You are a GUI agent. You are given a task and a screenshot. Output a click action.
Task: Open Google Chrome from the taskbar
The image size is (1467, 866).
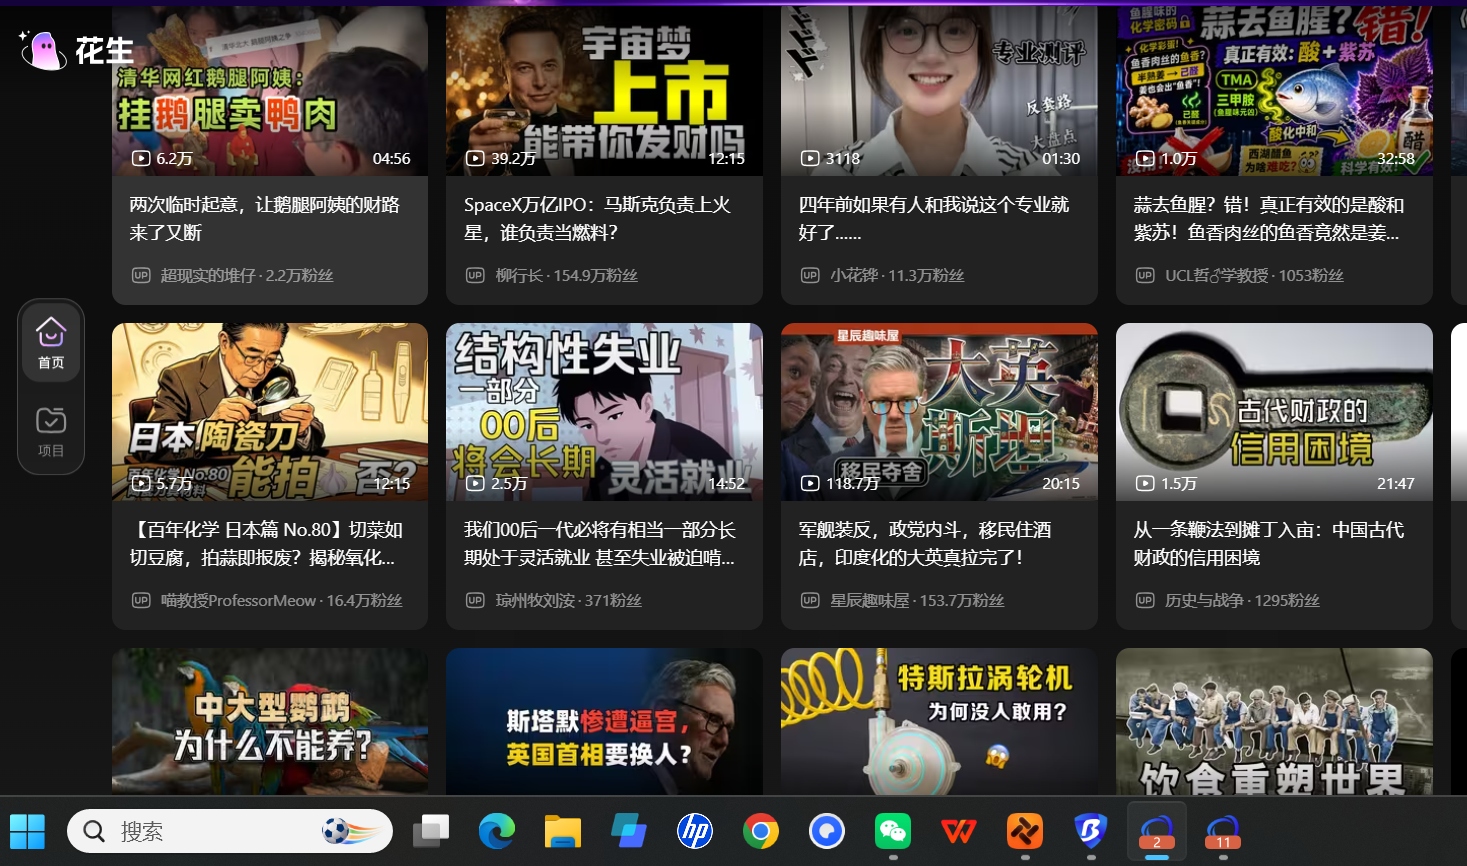point(761,831)
